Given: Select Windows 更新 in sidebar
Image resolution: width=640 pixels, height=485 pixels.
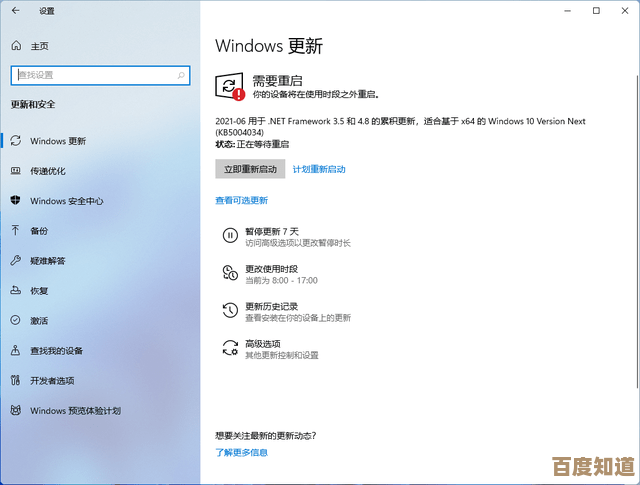Looking at the screenshot, I should [x=58, y=141].
